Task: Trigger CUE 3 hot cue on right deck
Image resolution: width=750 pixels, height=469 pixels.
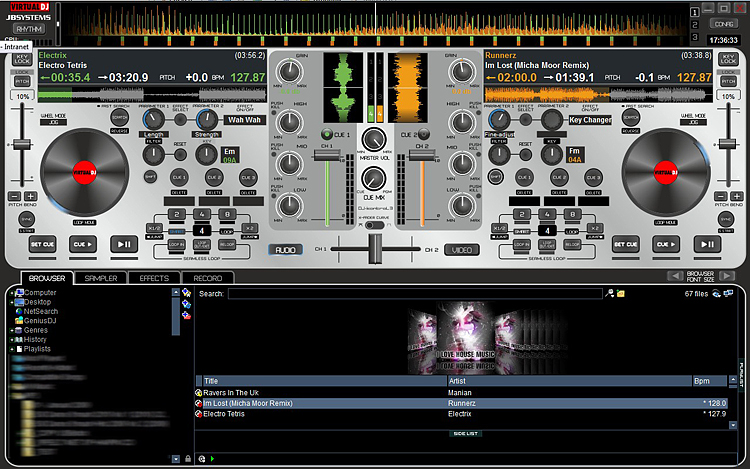Action: click(593, 177)
